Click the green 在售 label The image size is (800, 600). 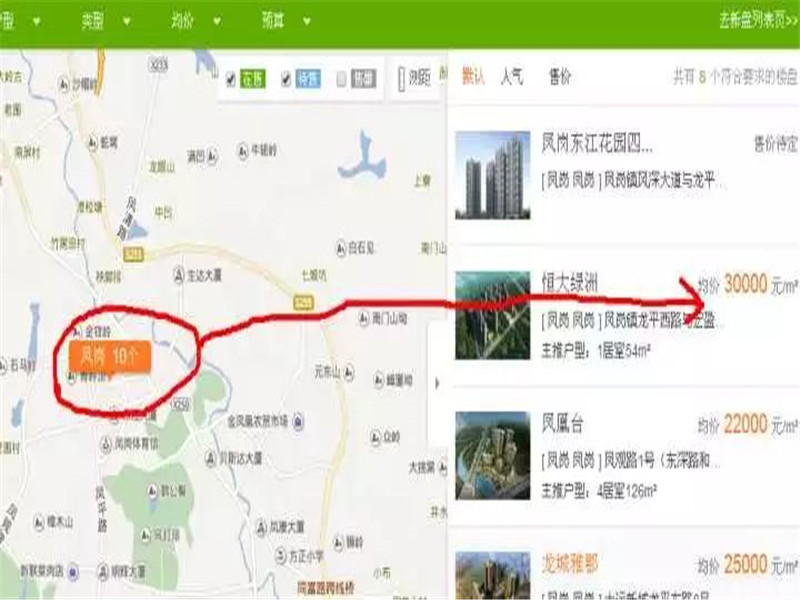253,79
